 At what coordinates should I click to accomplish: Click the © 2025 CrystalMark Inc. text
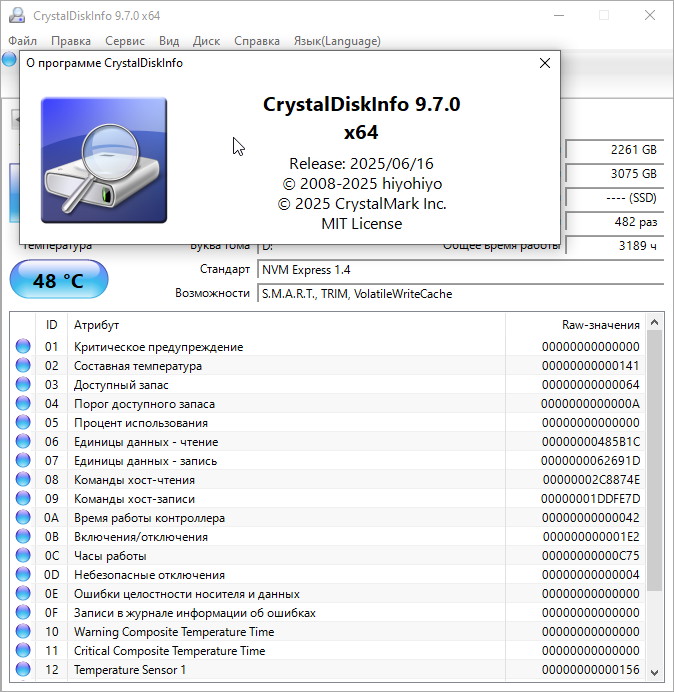(362, 204)
